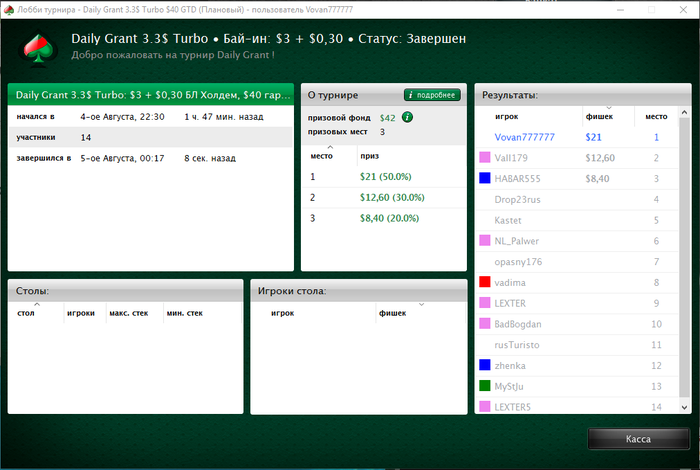Click the prize pool info icon
700x470 pixels.
click(407, 117)
